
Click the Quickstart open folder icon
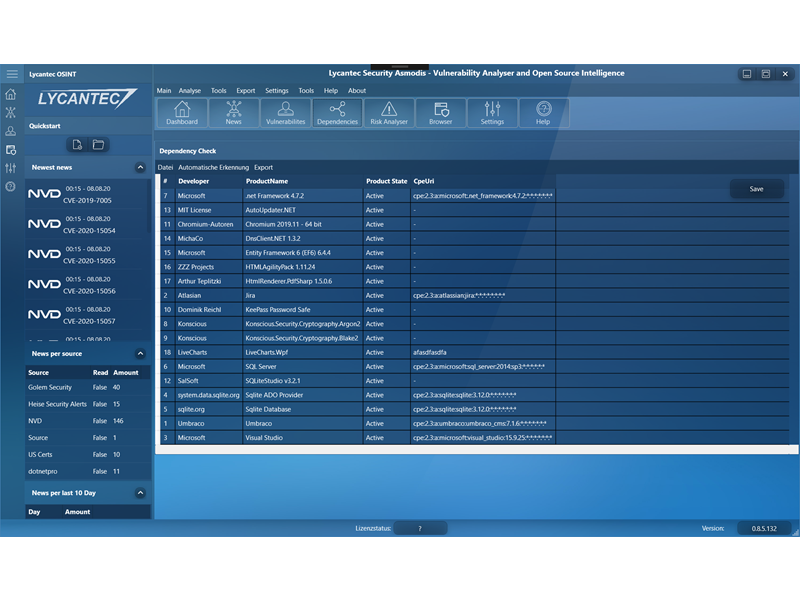tap(98, 145)
